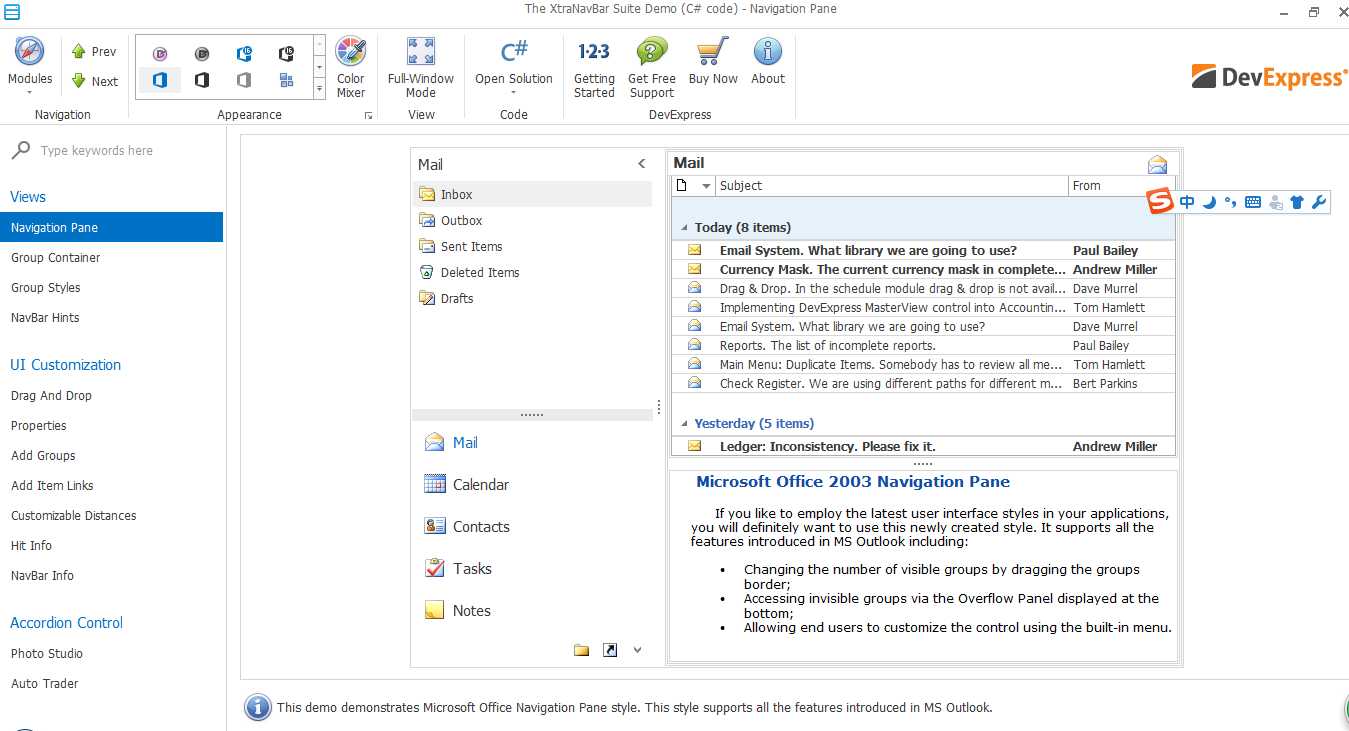Open the Photo Studio demo

point(47,654)
